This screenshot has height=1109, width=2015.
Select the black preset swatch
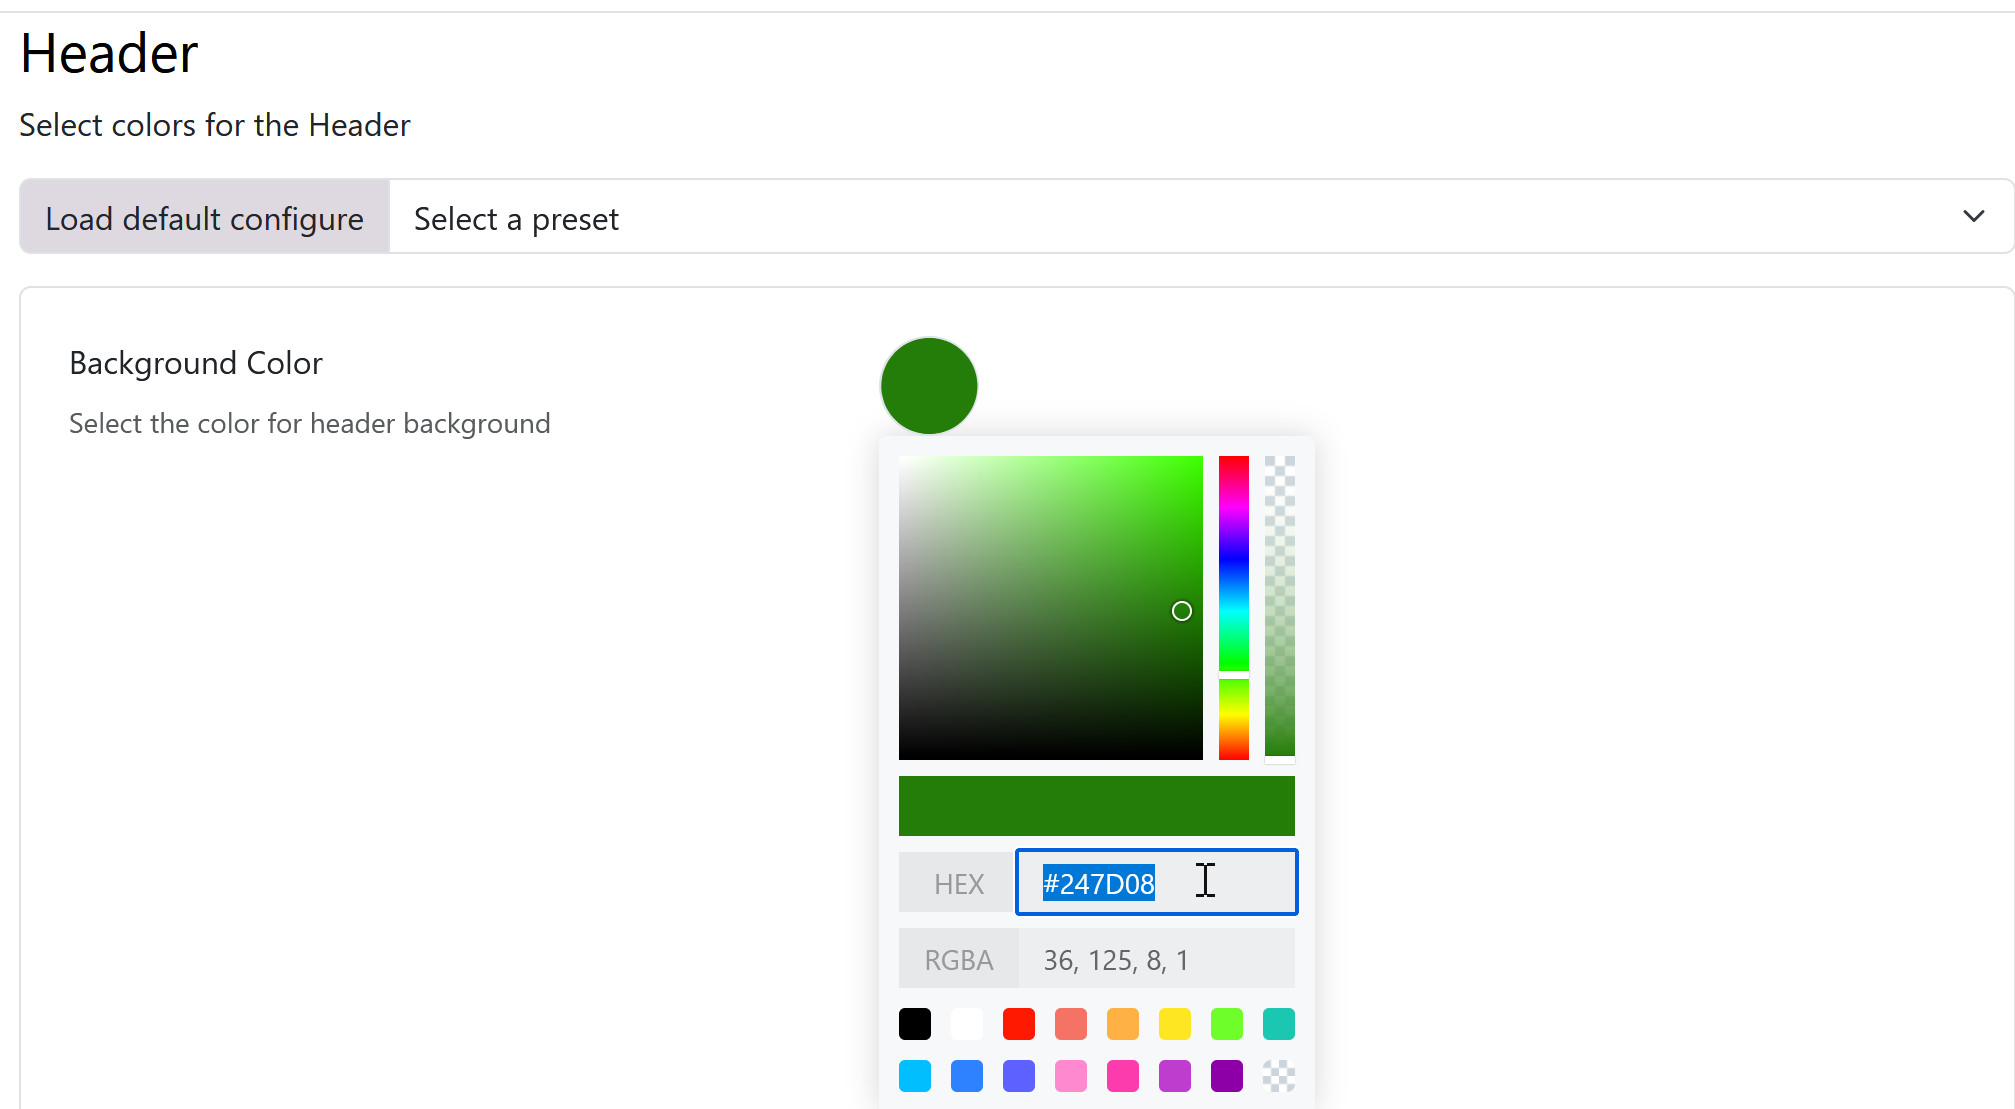pos(914,1024)
